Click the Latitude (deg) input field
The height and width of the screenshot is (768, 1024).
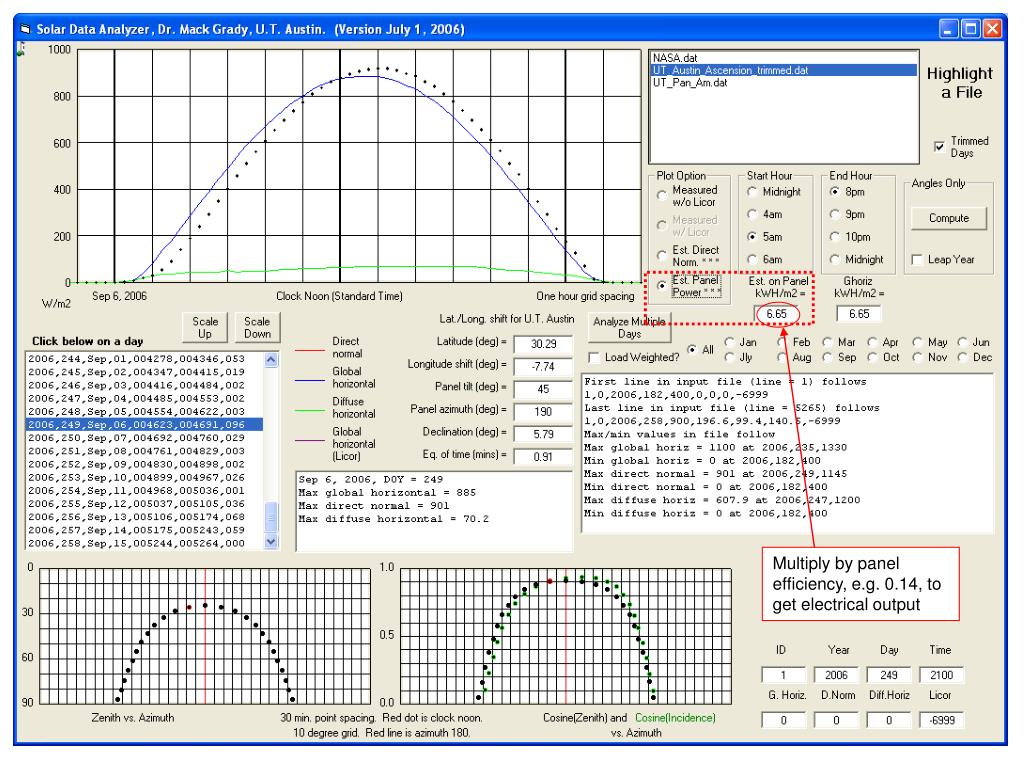(543, 344)
